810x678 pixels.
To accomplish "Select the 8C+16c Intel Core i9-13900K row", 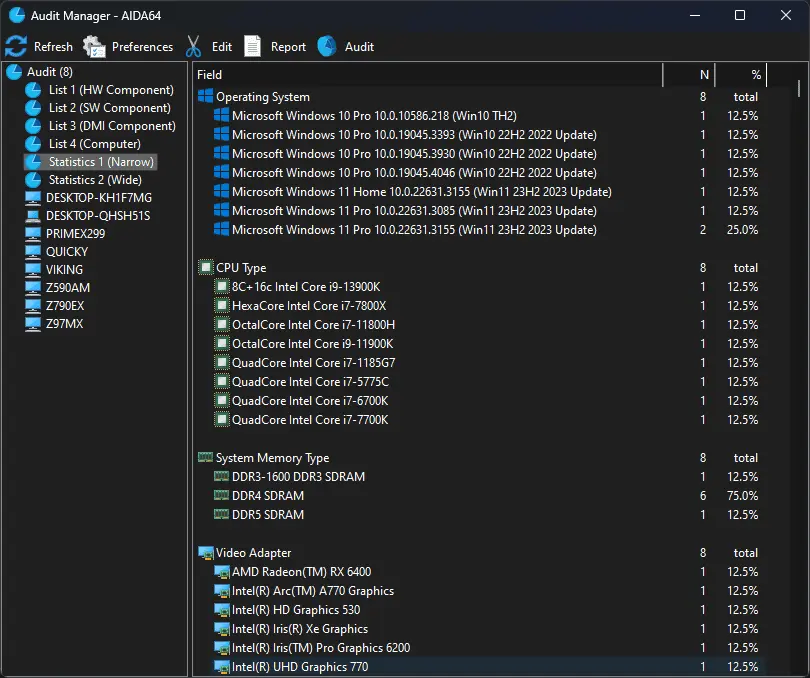I will tap(478, 287).
